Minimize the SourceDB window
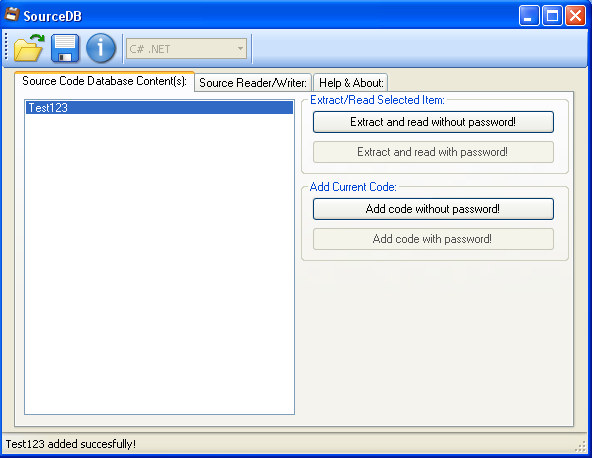The image size is (592, 458). point(529,16)
